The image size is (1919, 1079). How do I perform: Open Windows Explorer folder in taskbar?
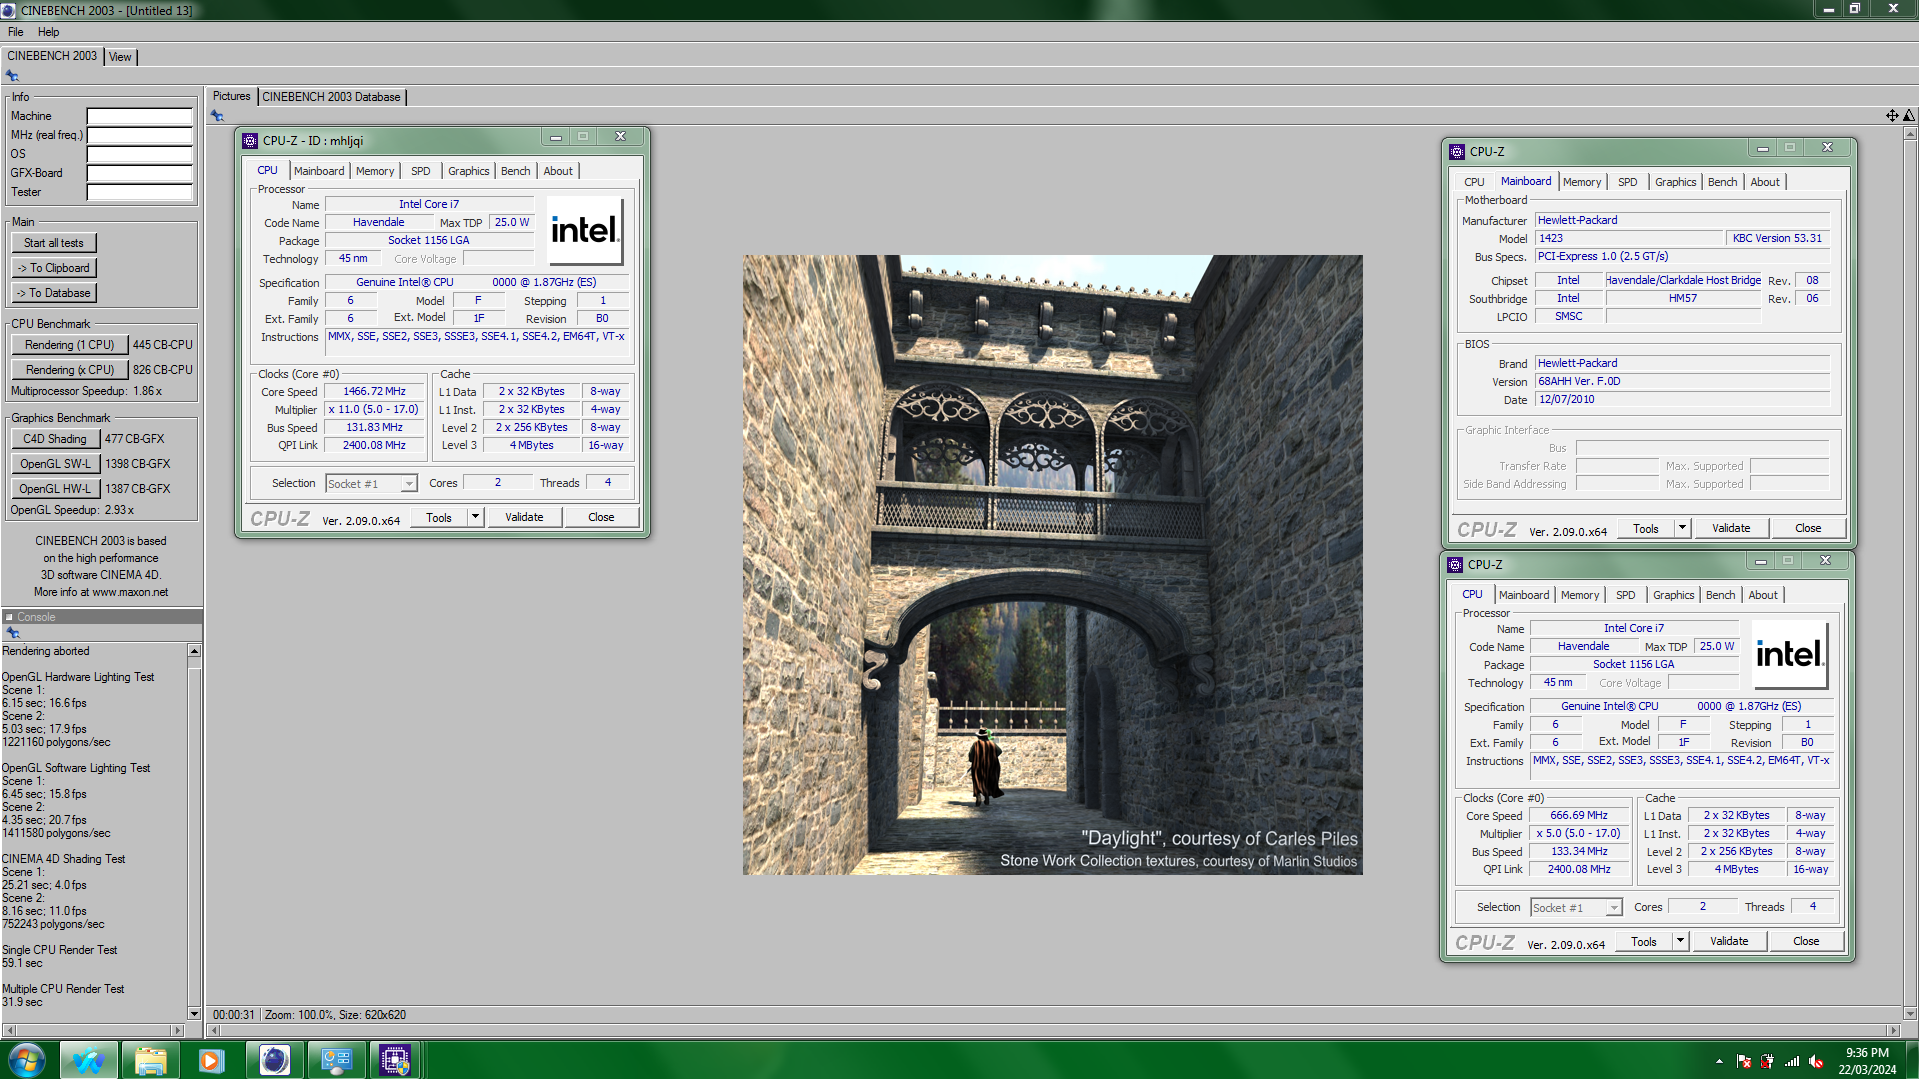(150, 1060)
